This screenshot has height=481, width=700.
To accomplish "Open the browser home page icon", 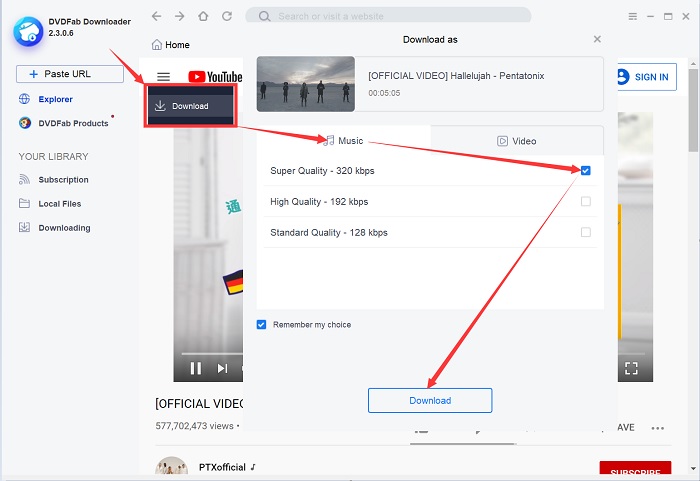I will 203,17.
